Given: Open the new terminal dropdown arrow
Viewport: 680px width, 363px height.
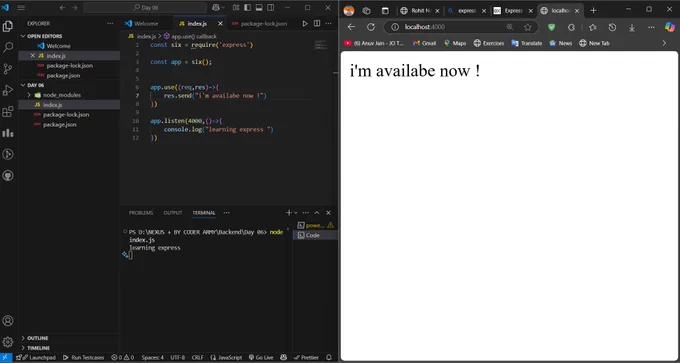Looking at the screenshot, I should (x=296, y=213).
